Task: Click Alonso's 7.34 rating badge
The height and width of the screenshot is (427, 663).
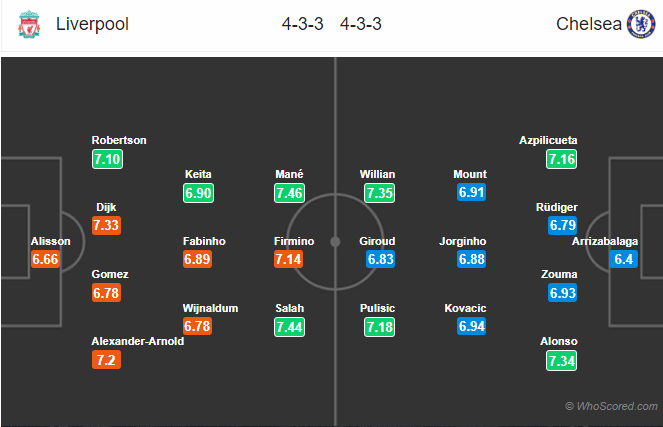Action: click(562, 361)
